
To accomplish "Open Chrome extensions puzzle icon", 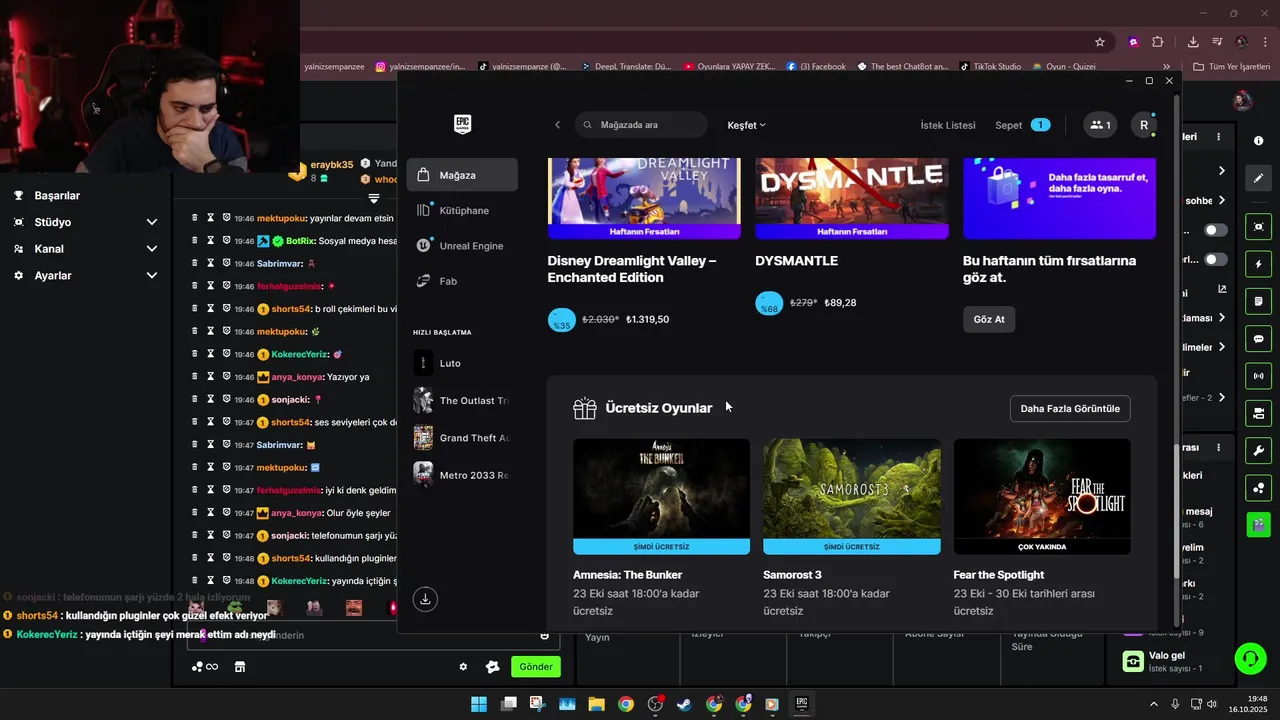I will pyautogui.click(x=1158, y=42).
